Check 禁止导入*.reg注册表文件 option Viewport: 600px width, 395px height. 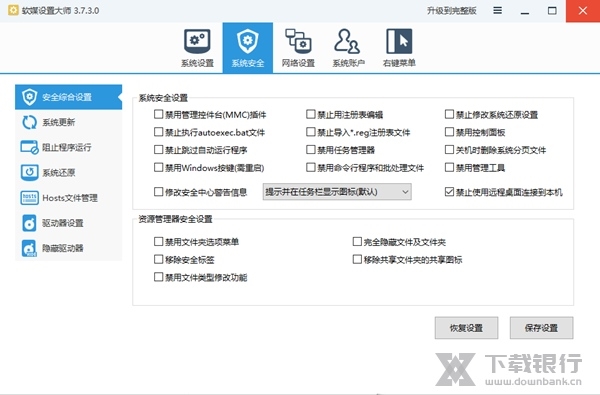click(311, 132)
